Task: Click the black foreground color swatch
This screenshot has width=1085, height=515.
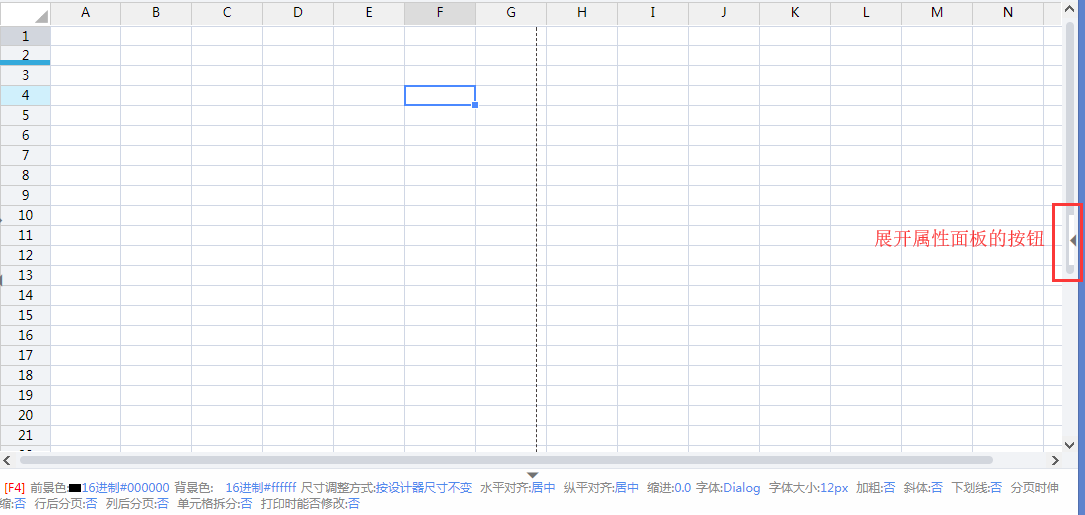Action: click(x=75, y=489)
